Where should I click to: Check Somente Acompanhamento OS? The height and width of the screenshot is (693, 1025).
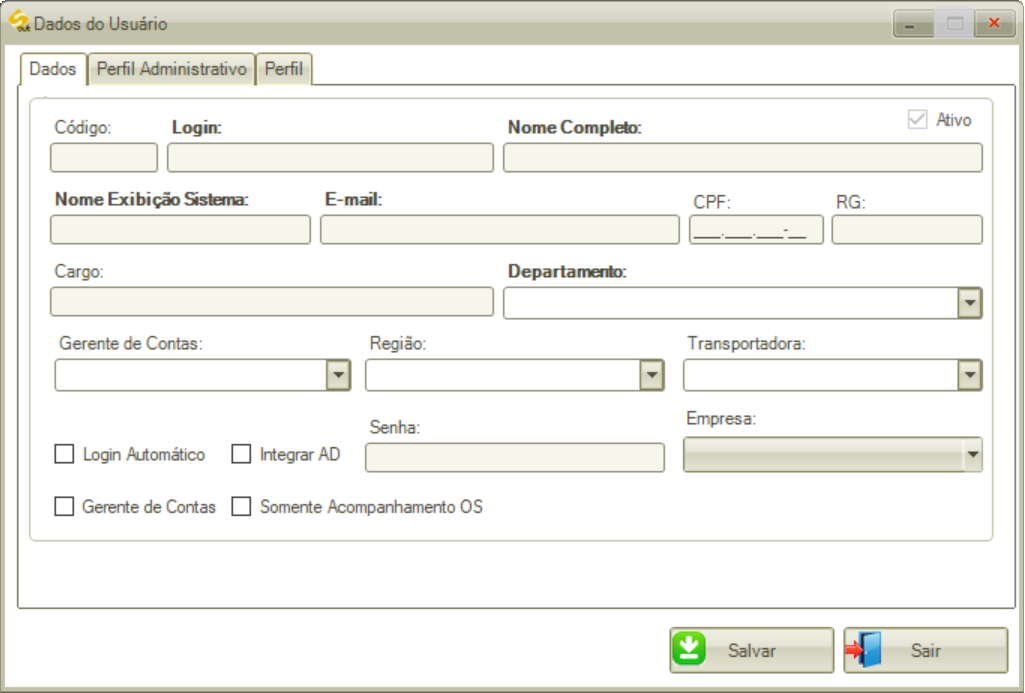pos(240,506)
